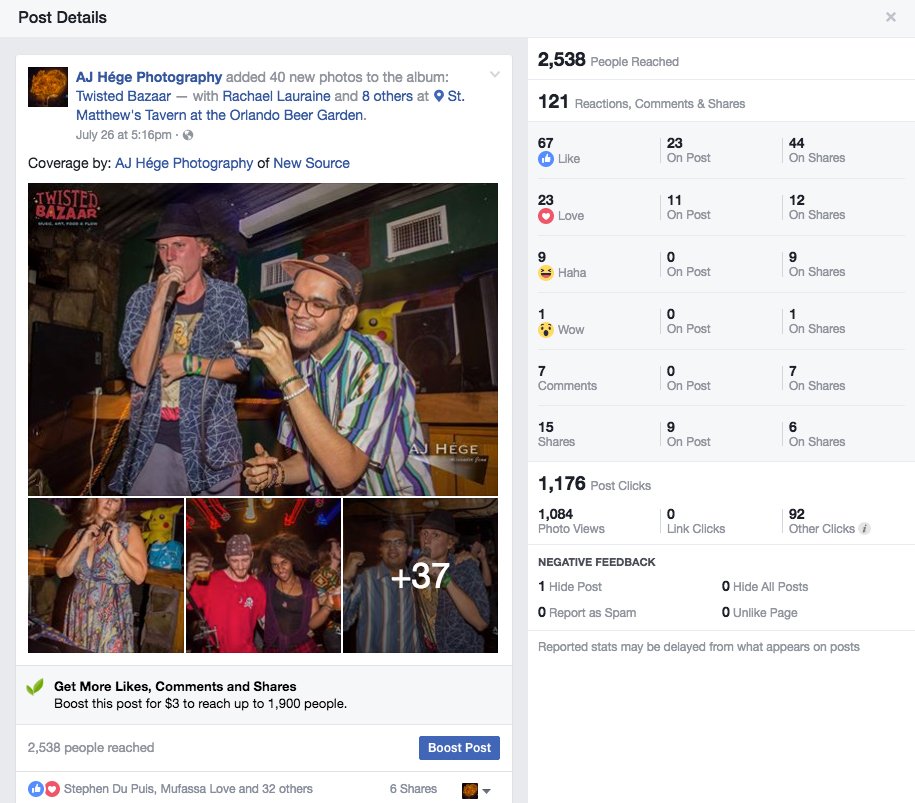
Task: Show the 8 others tagged
Action: click(387, 96)
